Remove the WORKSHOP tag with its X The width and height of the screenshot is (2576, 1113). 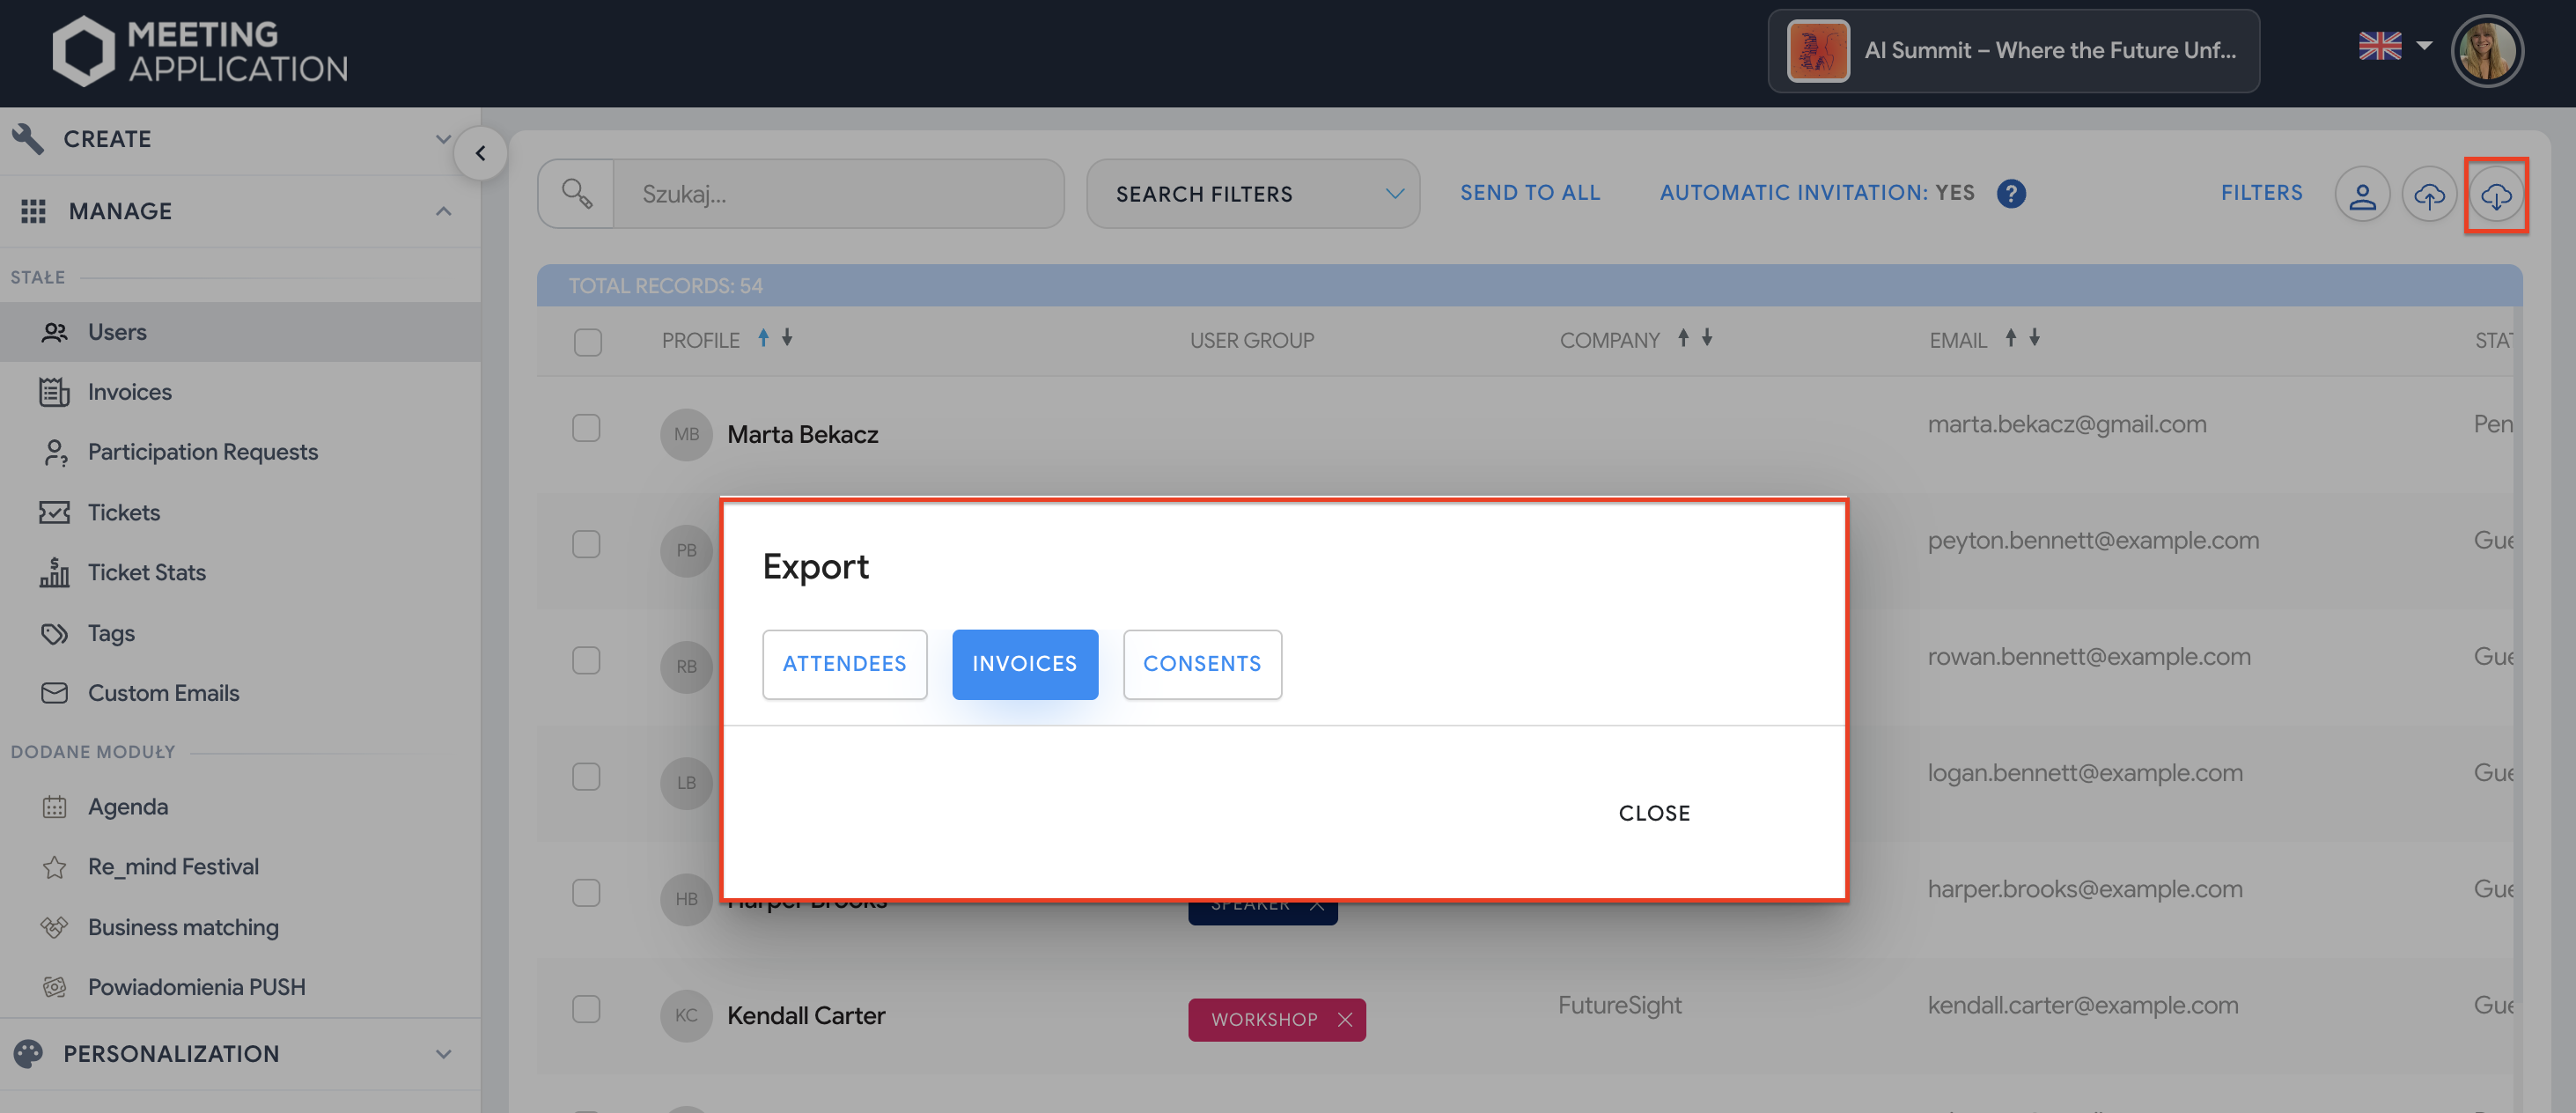click(1345, 1019)
